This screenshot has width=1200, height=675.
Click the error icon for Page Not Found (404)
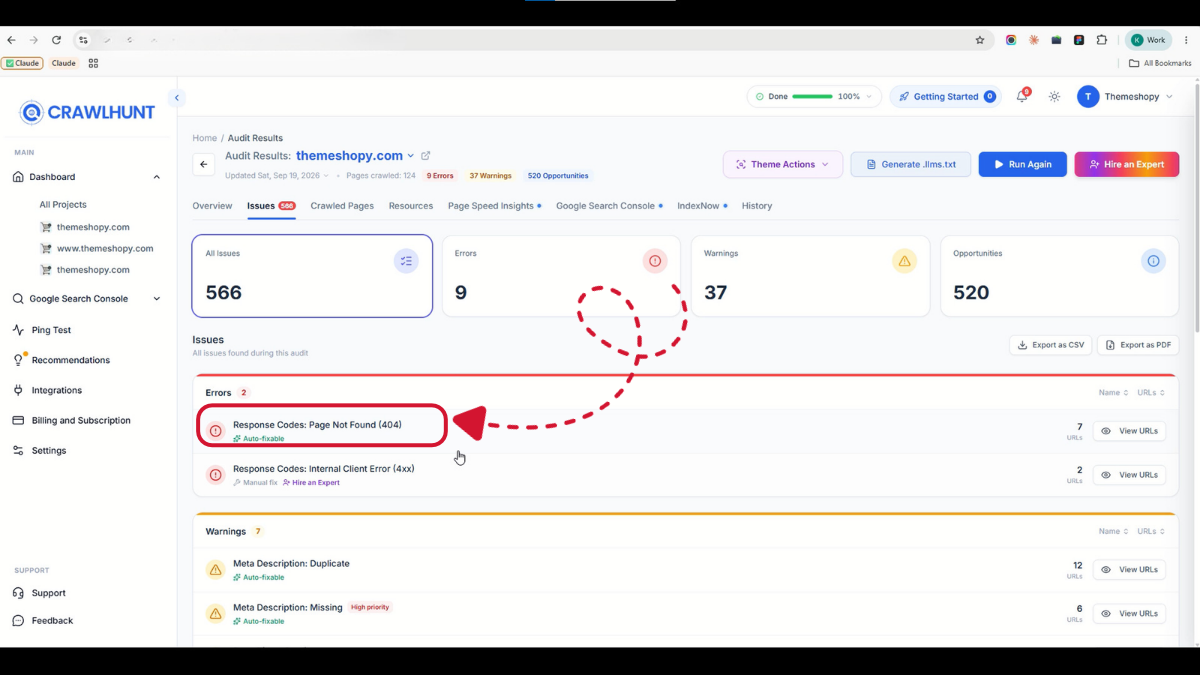[215, 431]
